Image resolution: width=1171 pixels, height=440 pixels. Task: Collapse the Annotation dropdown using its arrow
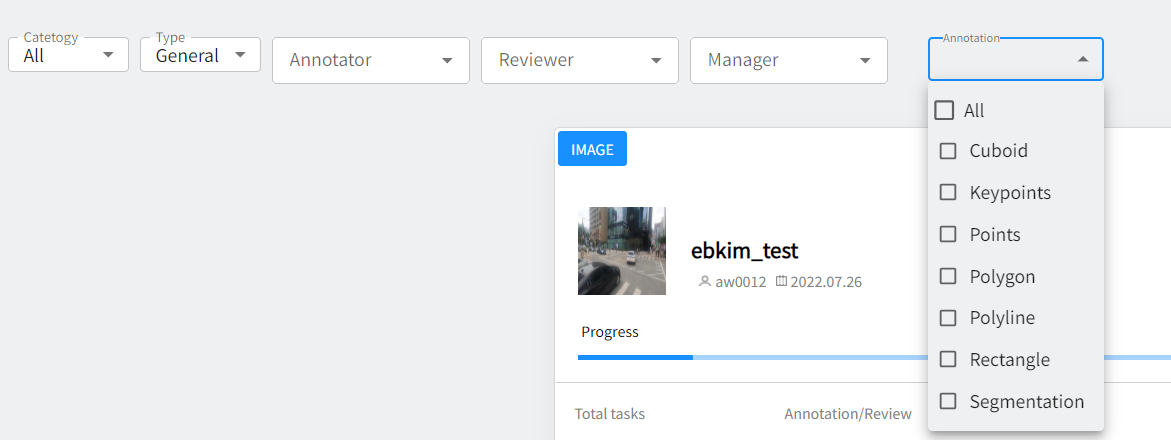[x=1082, y=60]
